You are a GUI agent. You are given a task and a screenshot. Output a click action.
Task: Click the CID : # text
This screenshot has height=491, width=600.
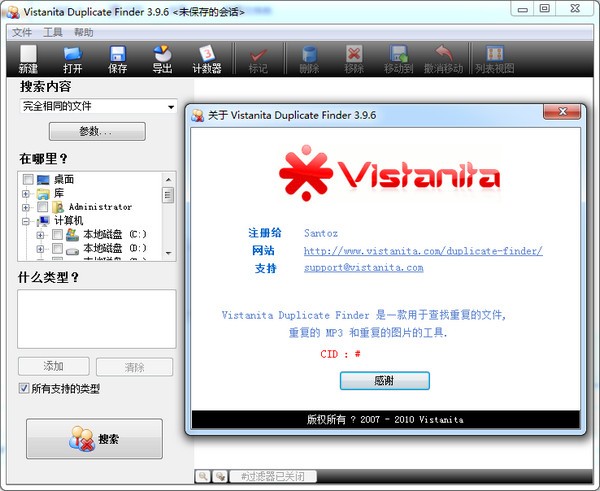(x=340, y=354)
